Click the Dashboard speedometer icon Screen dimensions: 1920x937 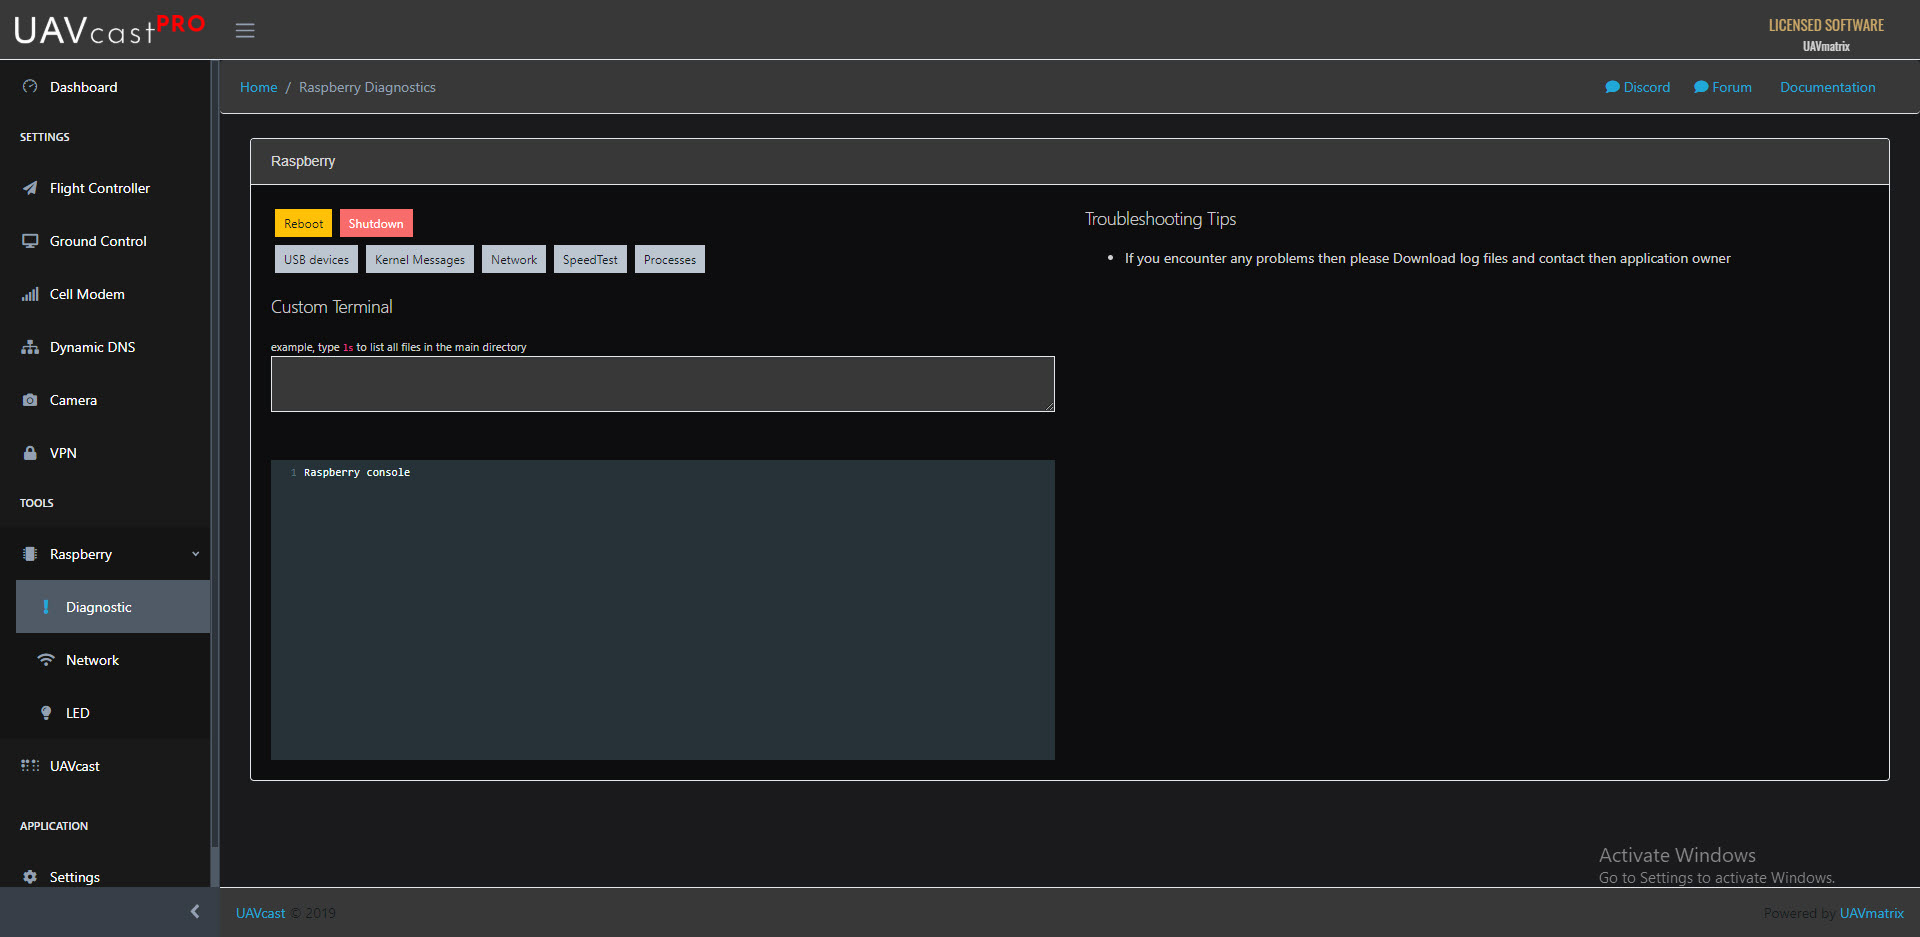click(30, 87)
